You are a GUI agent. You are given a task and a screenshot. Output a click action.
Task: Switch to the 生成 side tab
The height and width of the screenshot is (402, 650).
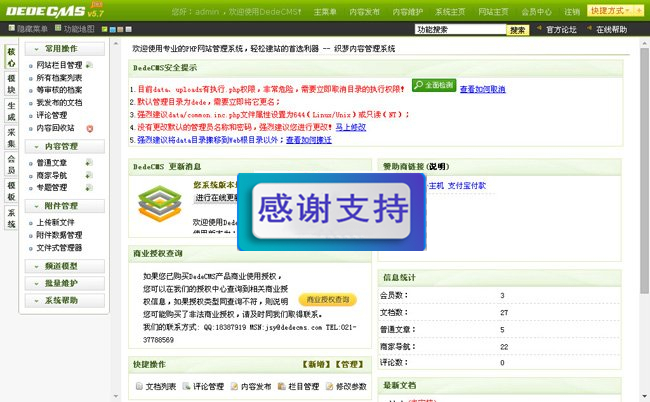(x=11, y=111)
